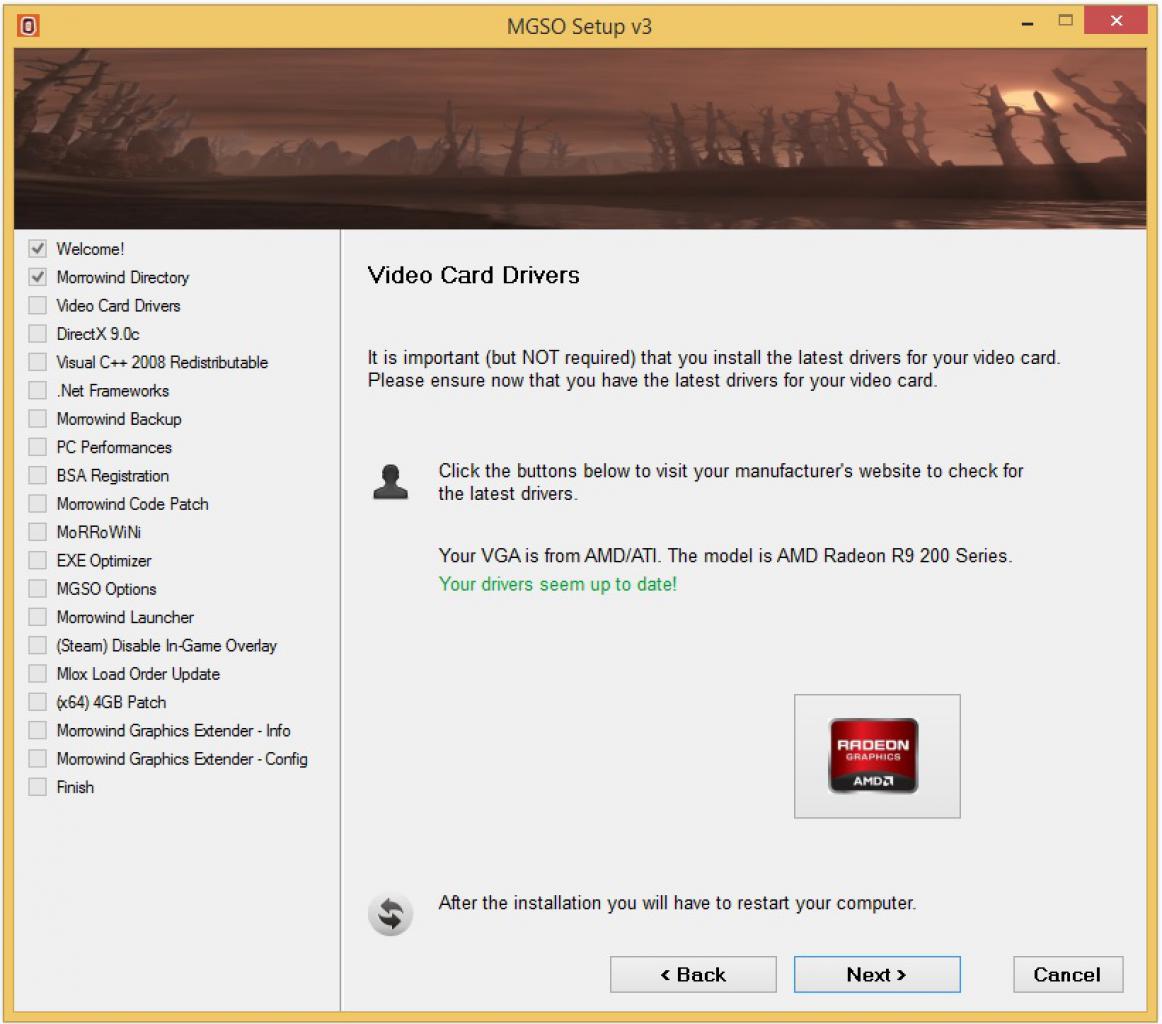Check Visual C++ 2008 Redistributable box
Image resolution: width=1162 pixels, height=1024 pixels.
tap(37, 362)
